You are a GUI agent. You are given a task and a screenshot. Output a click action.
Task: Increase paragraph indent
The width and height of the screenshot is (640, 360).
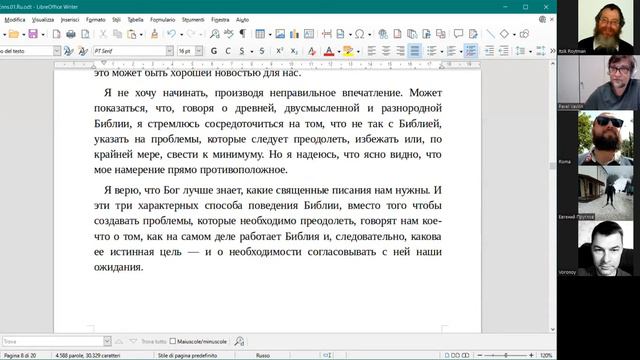(489, 51)
